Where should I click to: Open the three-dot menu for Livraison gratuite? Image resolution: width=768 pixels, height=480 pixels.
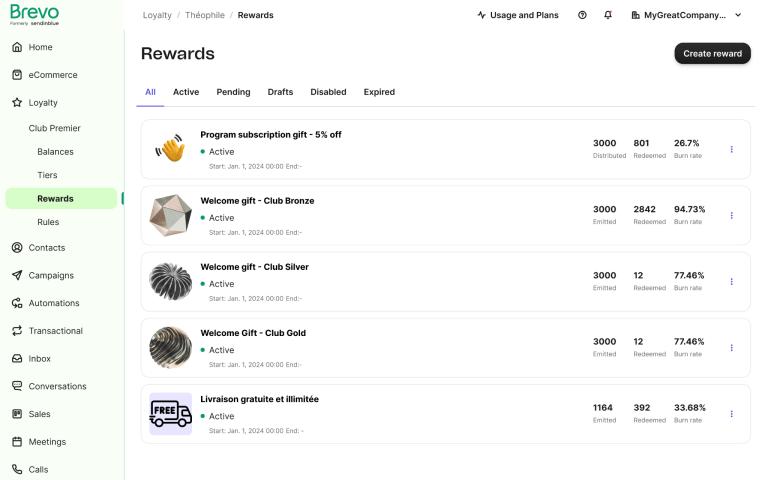tap(732, 414)
